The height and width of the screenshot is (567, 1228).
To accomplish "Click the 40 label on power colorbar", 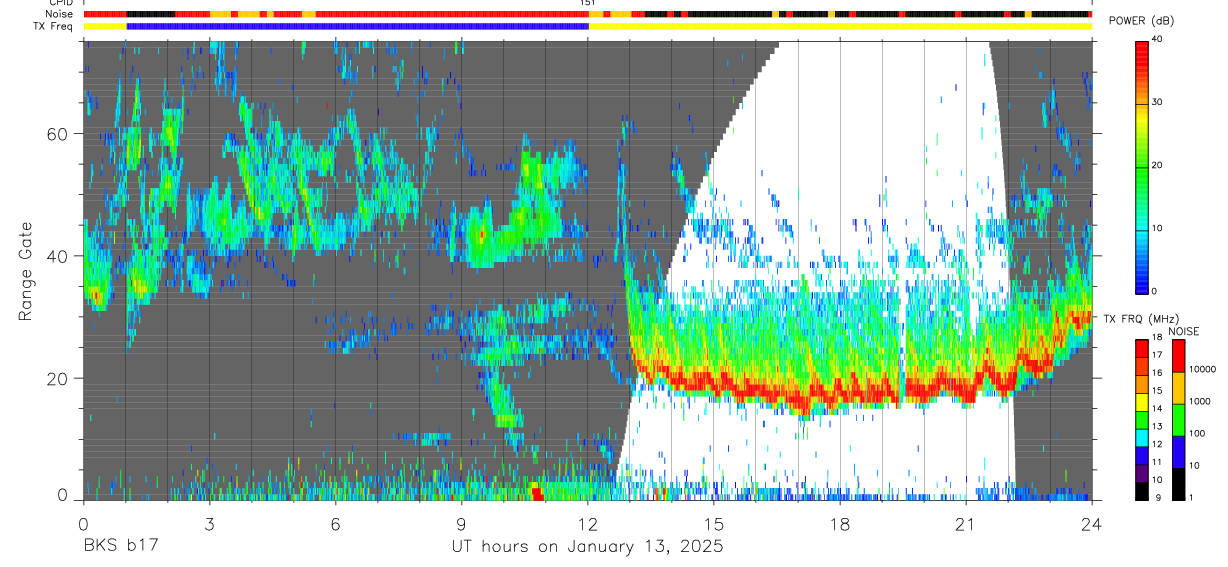I will [x=1157, y=39].
